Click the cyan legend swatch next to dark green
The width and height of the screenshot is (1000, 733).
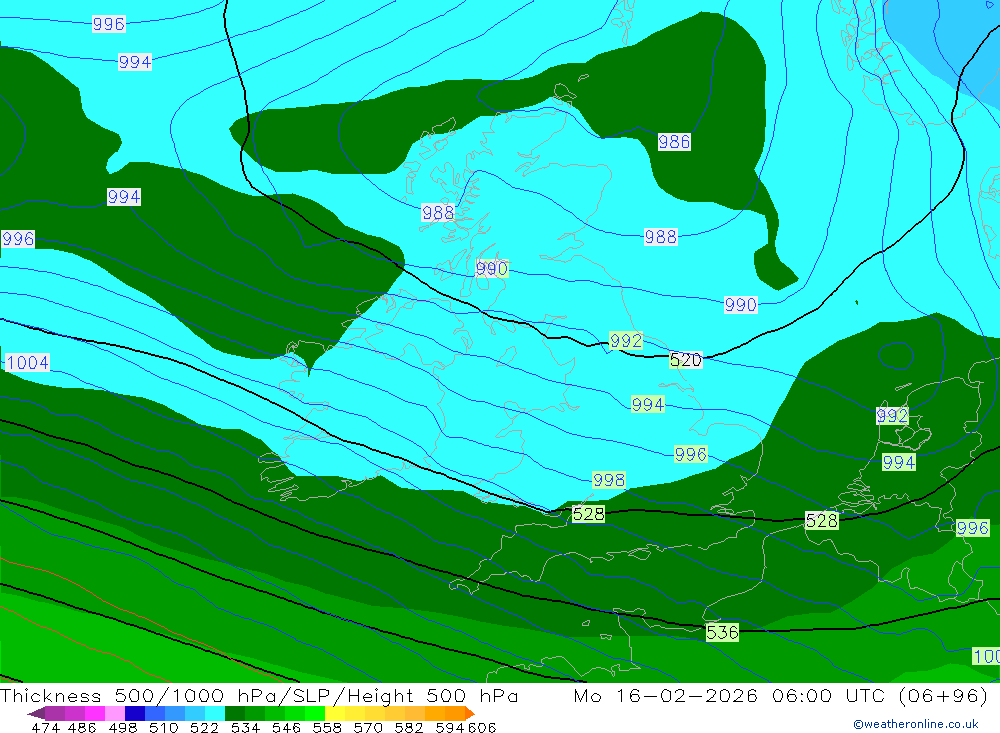pyautogui.click(x=215, y=713)
